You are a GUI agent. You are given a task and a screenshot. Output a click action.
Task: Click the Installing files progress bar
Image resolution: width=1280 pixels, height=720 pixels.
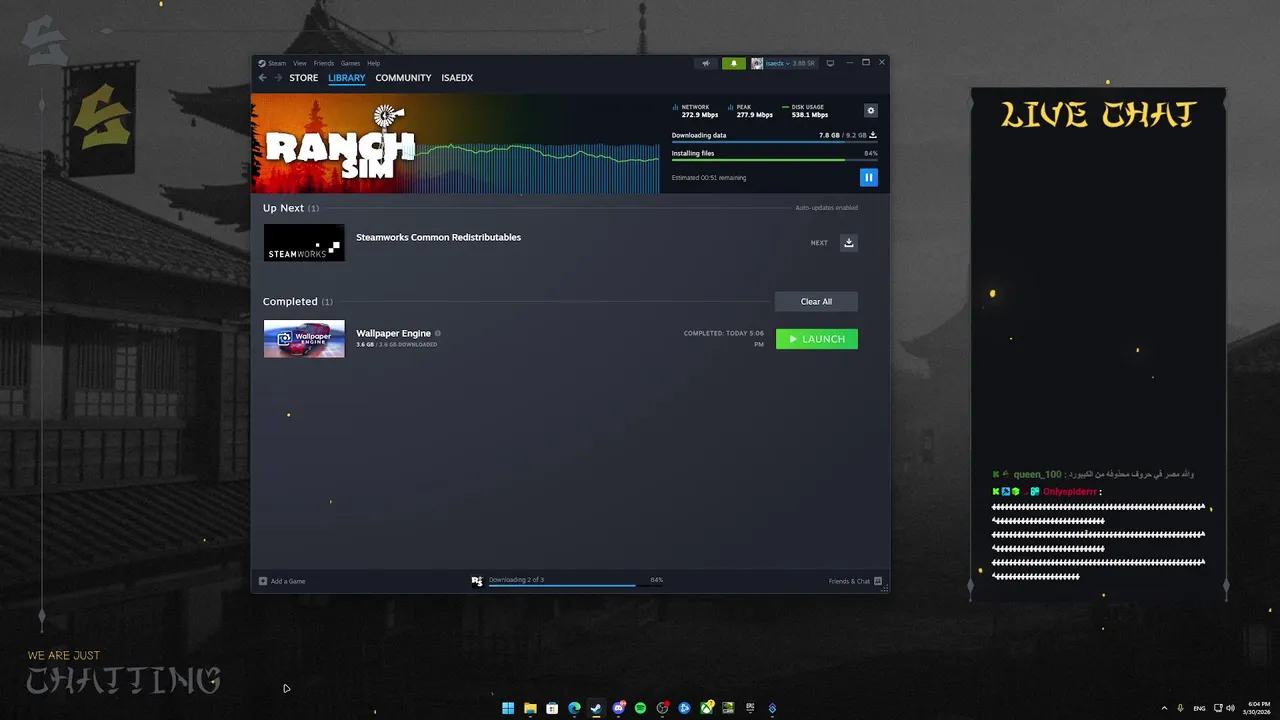tap(775, 159)
